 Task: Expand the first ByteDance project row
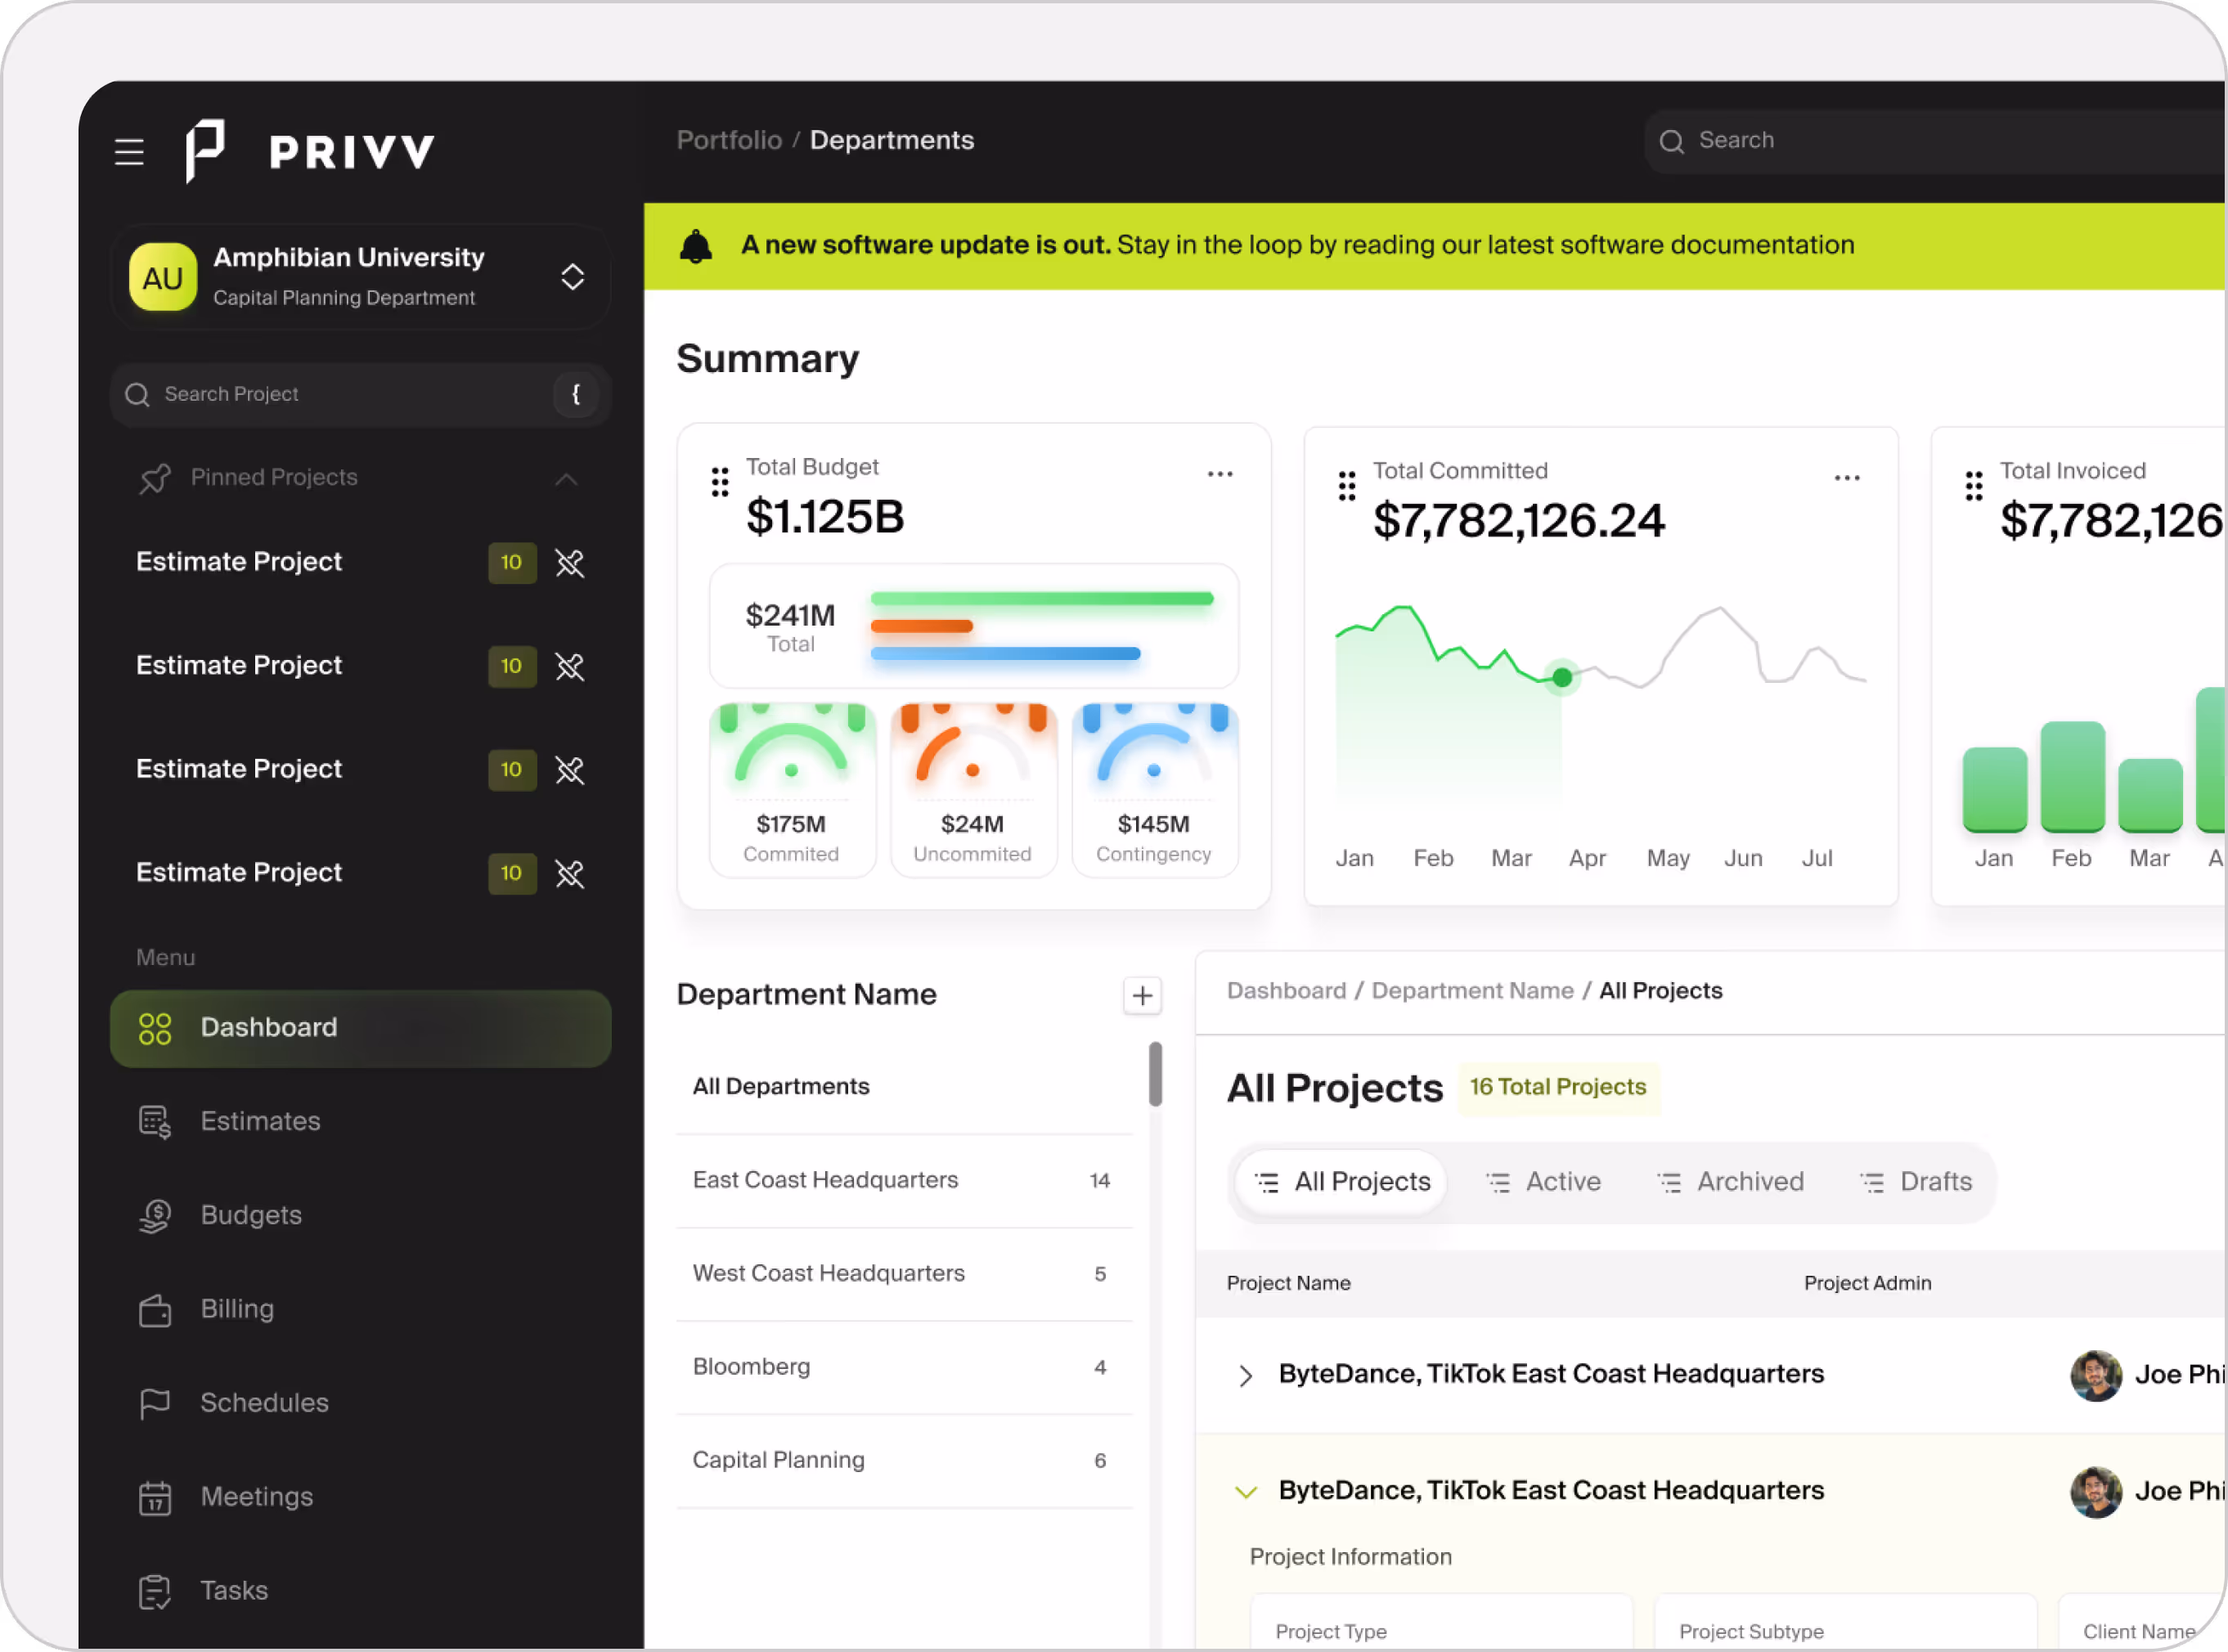pyautogui.click(x=1245, y=1376)
